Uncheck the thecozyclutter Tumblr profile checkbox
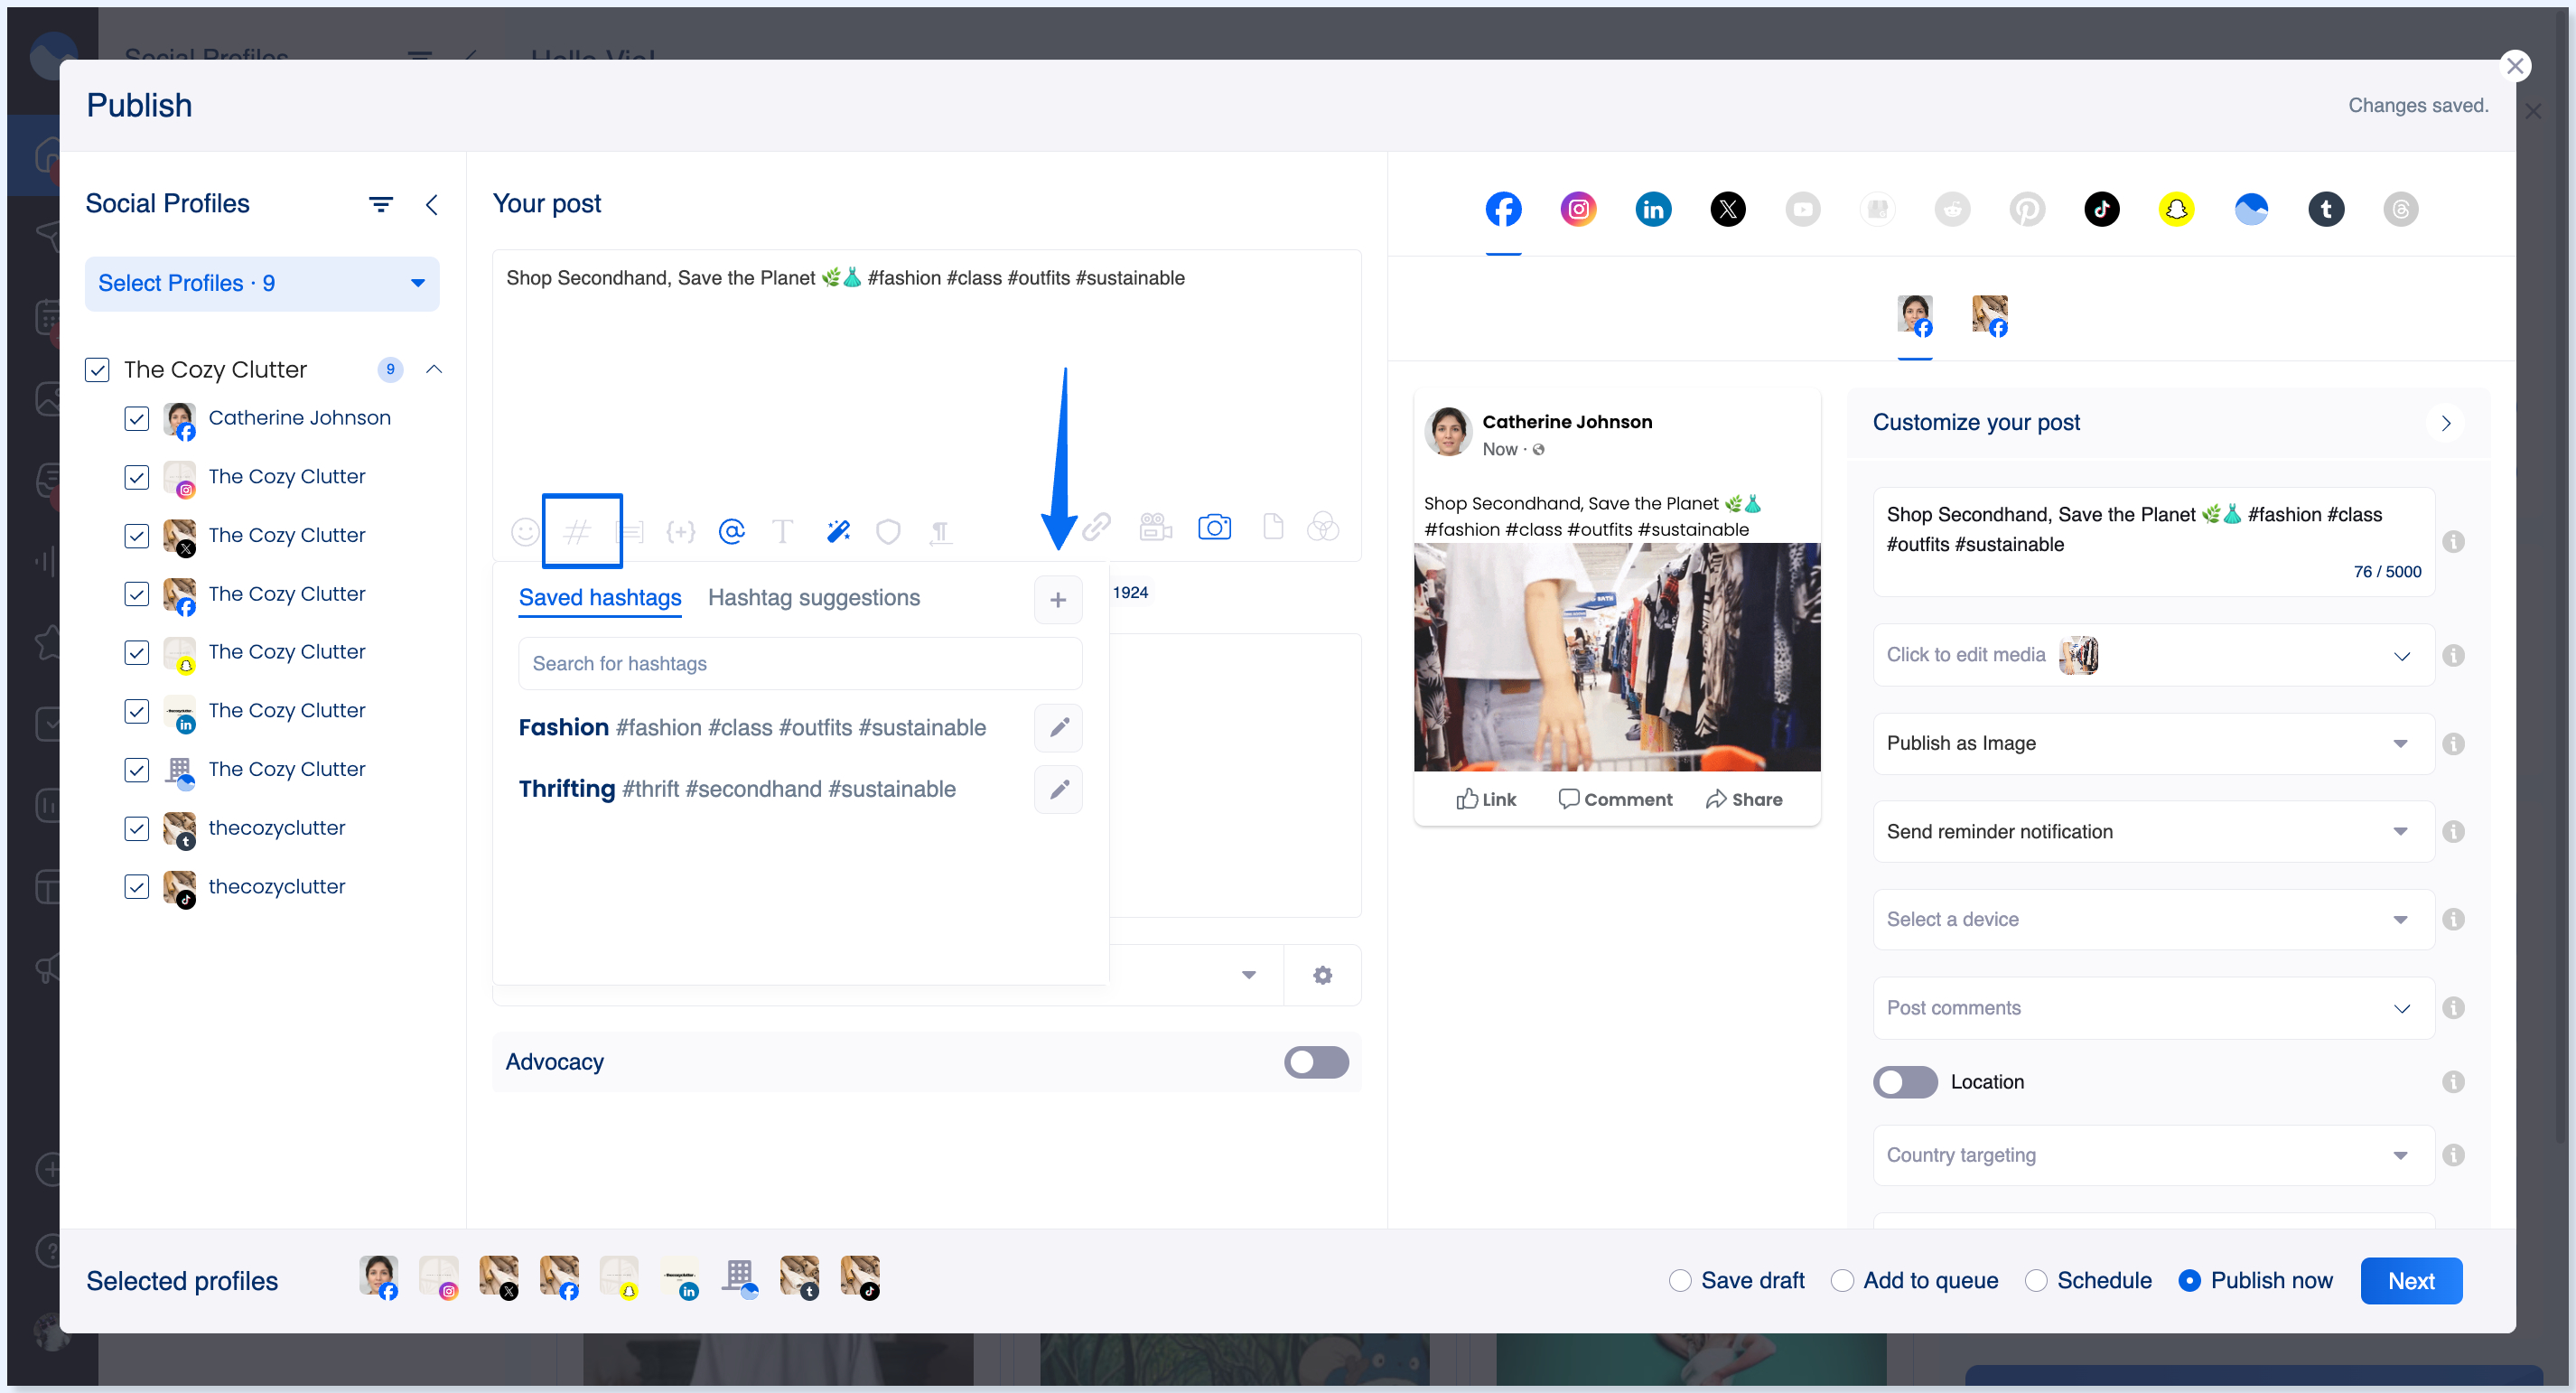The image size is (2576, 1393). coord(137,828)
